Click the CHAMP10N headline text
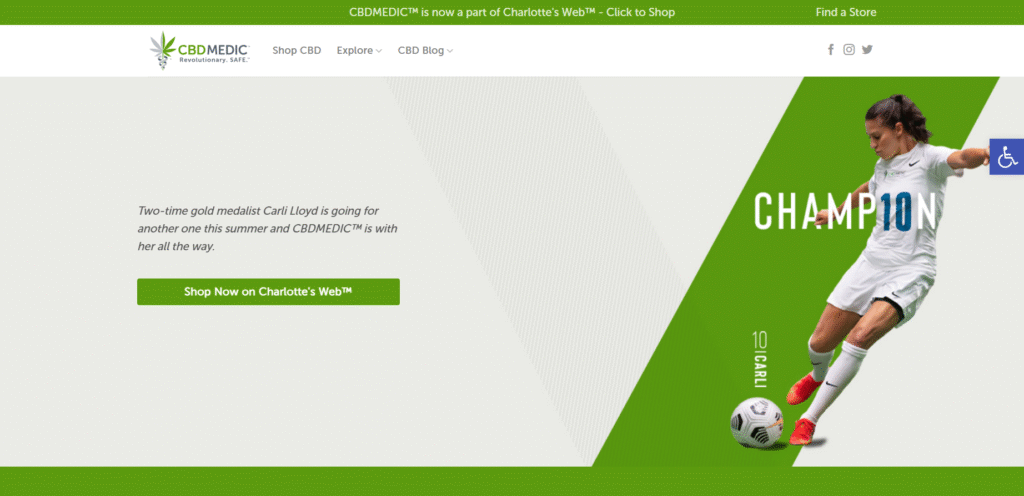 tap(845, 211)
